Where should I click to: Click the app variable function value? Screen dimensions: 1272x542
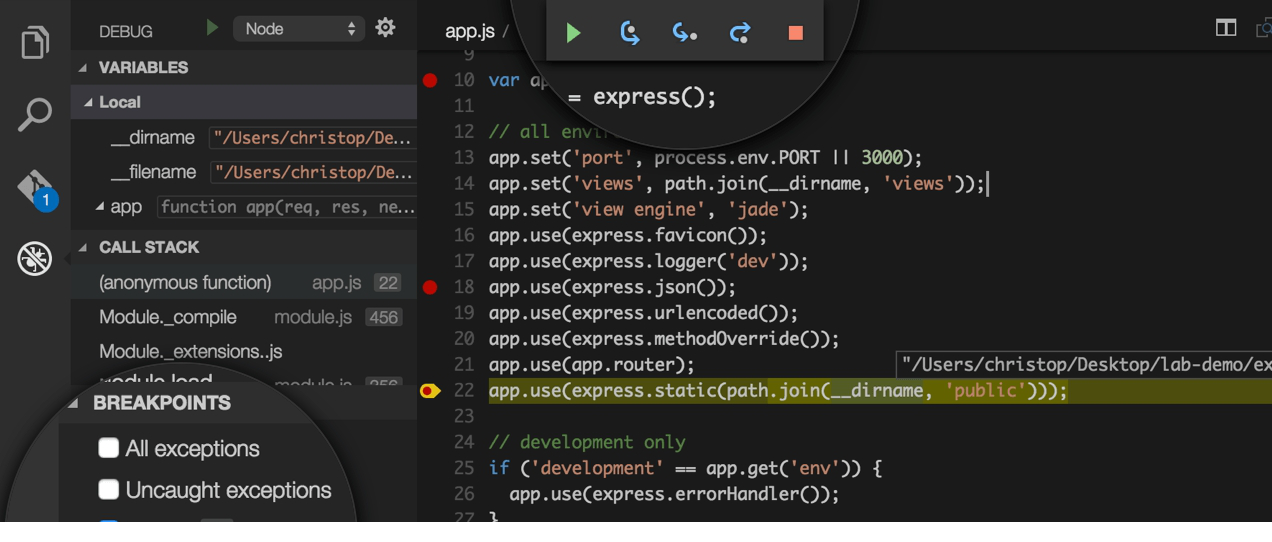coord(286,207)
